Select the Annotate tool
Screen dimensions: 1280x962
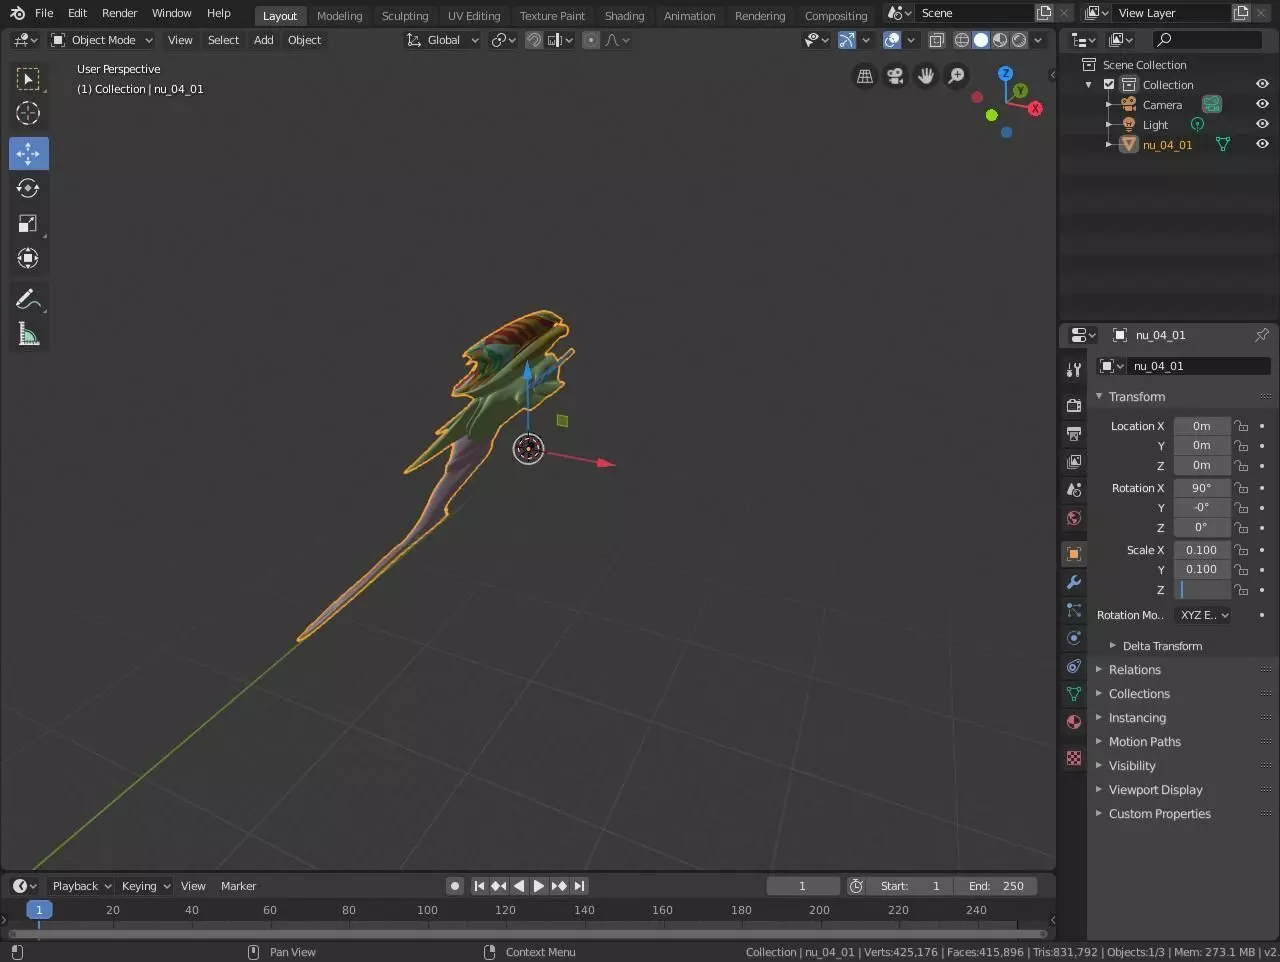(28, 299)
